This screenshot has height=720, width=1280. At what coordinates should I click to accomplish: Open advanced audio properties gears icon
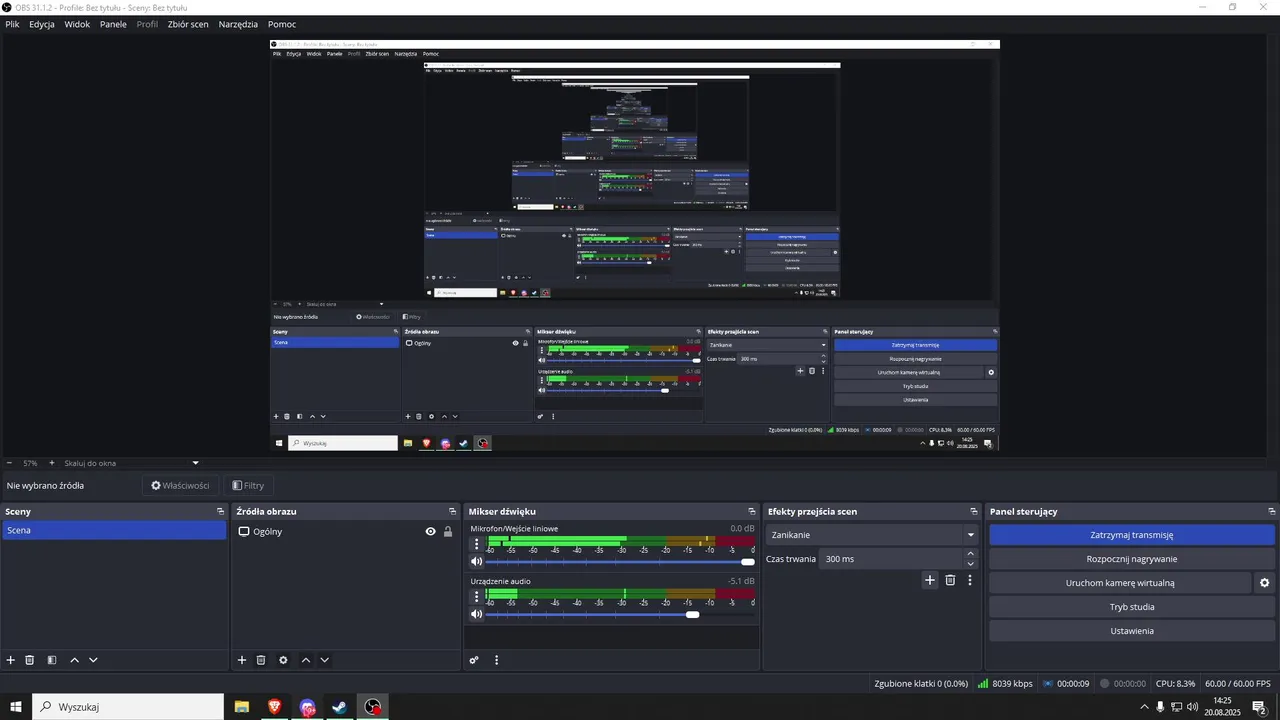coord(474,660)
